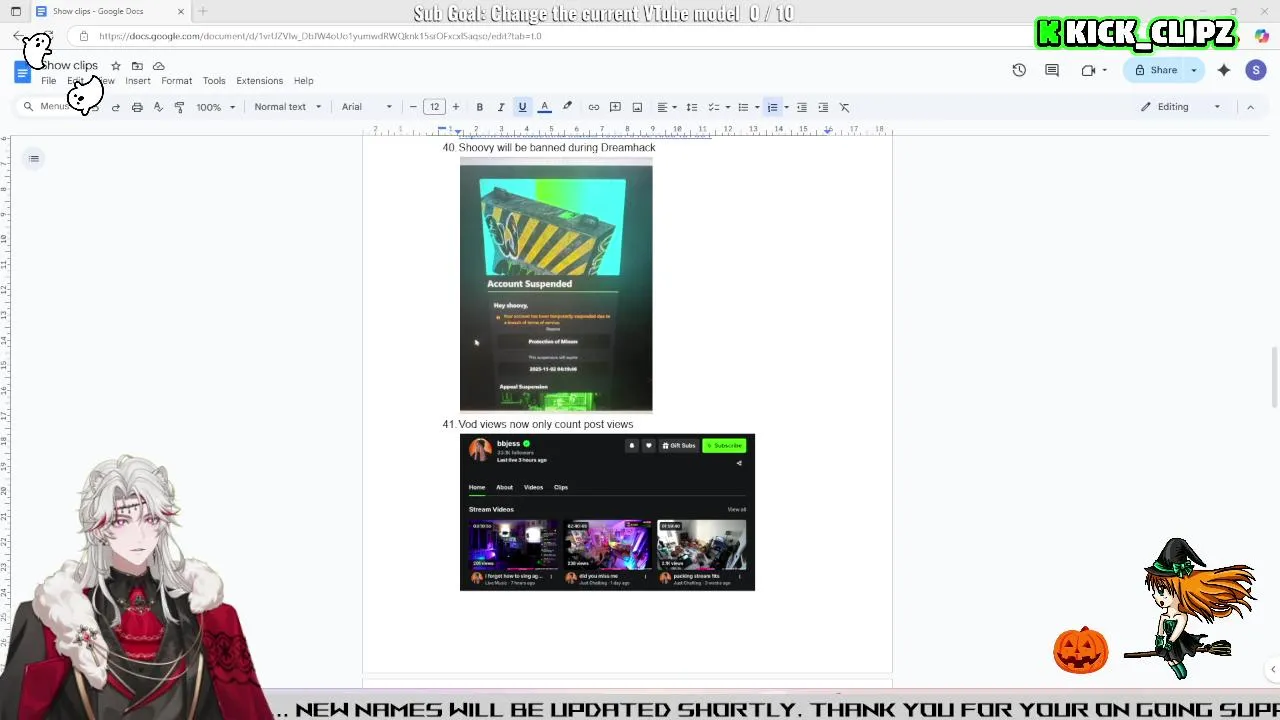The width and height of the screenshot is (1280, 720).
Task: Click the Insert link icon
Action: click(x=594, y=107)
